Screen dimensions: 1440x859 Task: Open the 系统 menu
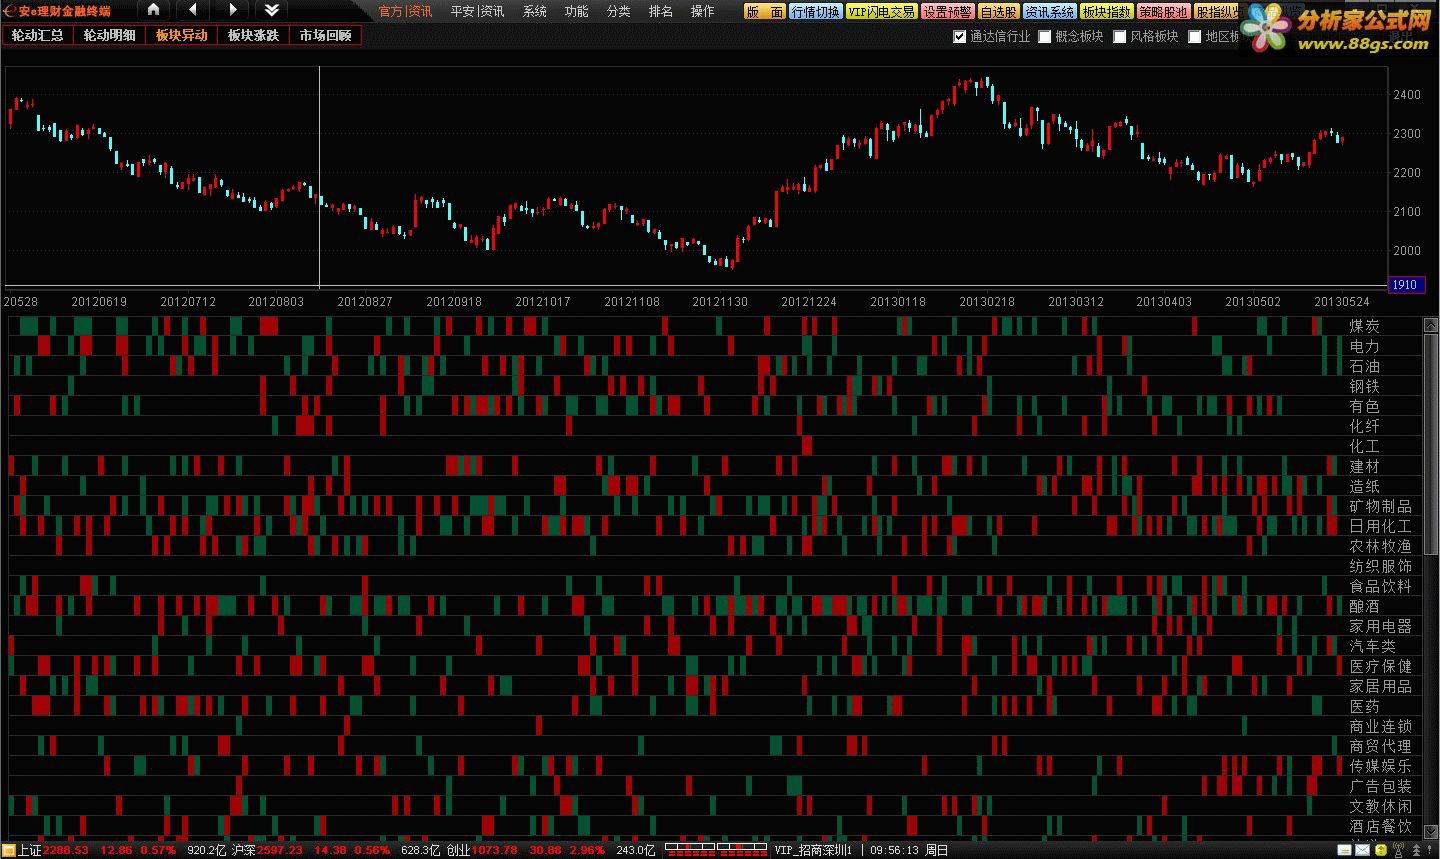(535, 11)
